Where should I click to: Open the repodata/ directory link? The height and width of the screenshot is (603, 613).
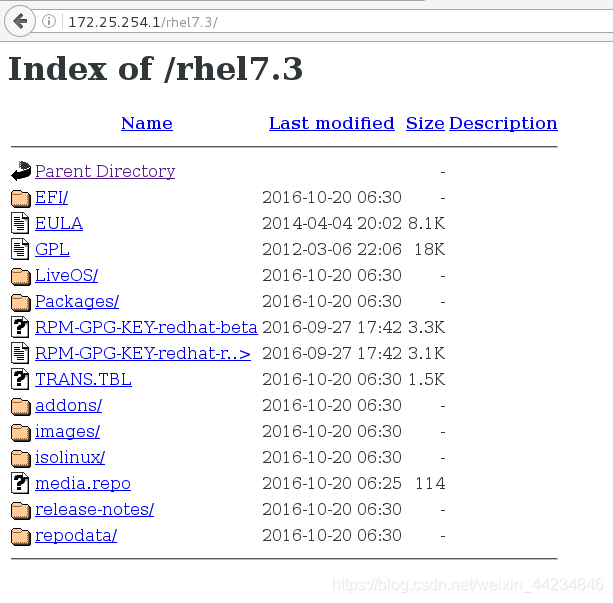[76, 536]
